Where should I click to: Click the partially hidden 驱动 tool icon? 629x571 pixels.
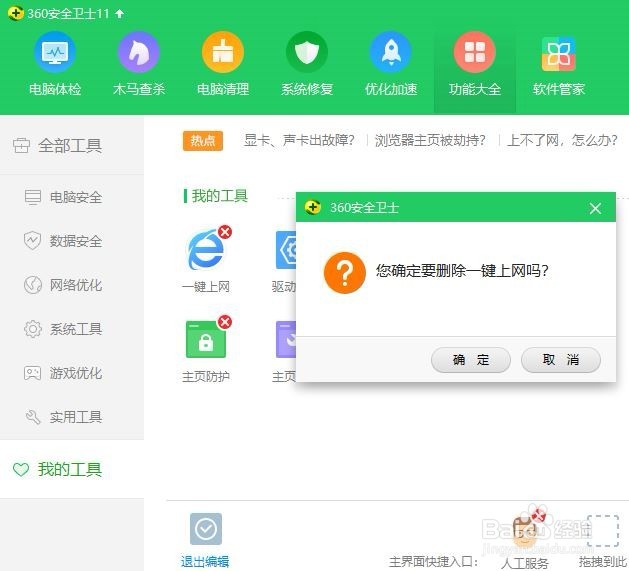286,250
